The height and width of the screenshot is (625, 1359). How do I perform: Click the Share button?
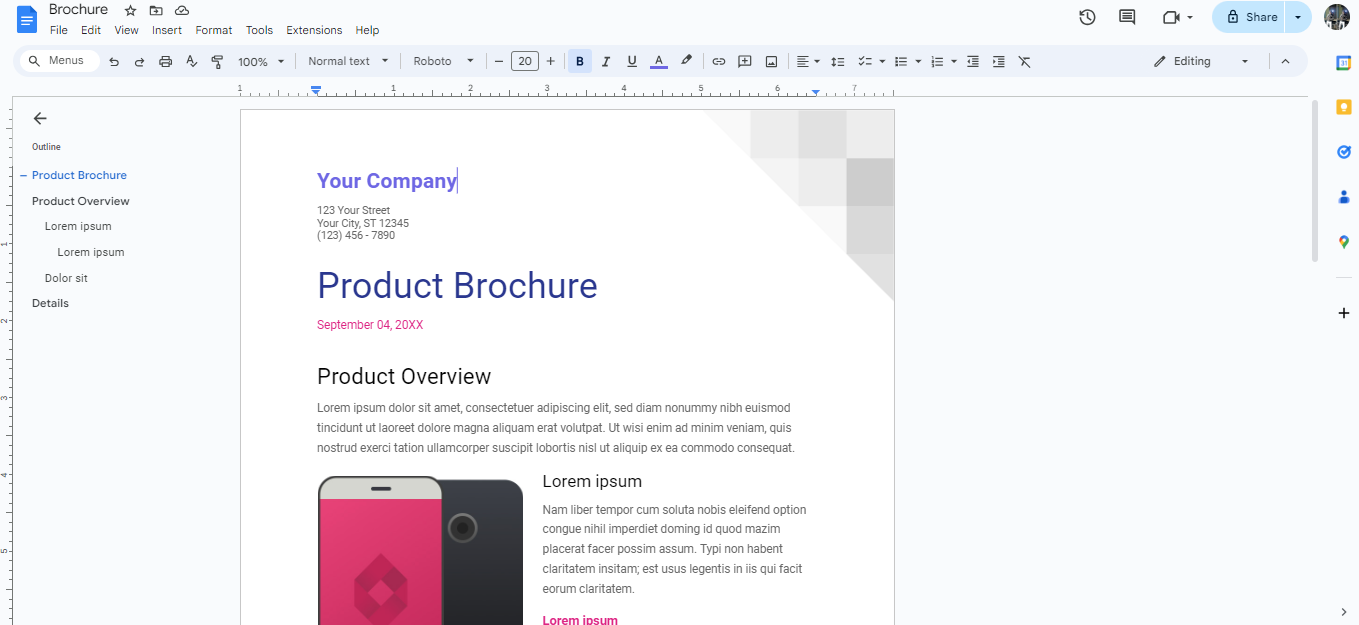(x=1250, y=17)
